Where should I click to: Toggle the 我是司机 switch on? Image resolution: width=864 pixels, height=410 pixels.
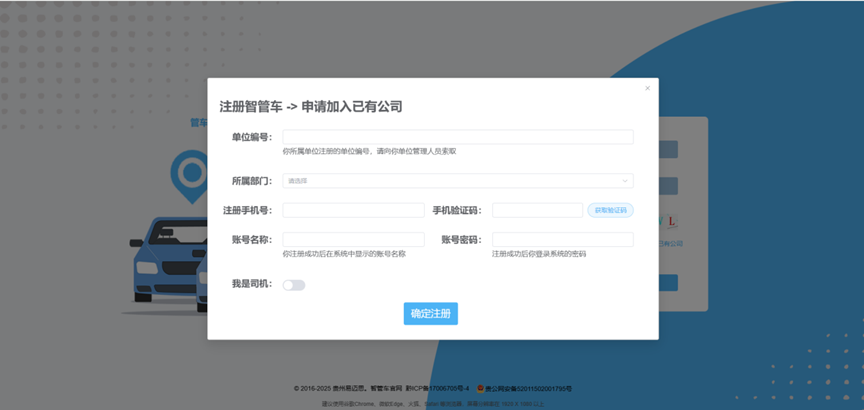pyautogui.click(x=294, y=285)
